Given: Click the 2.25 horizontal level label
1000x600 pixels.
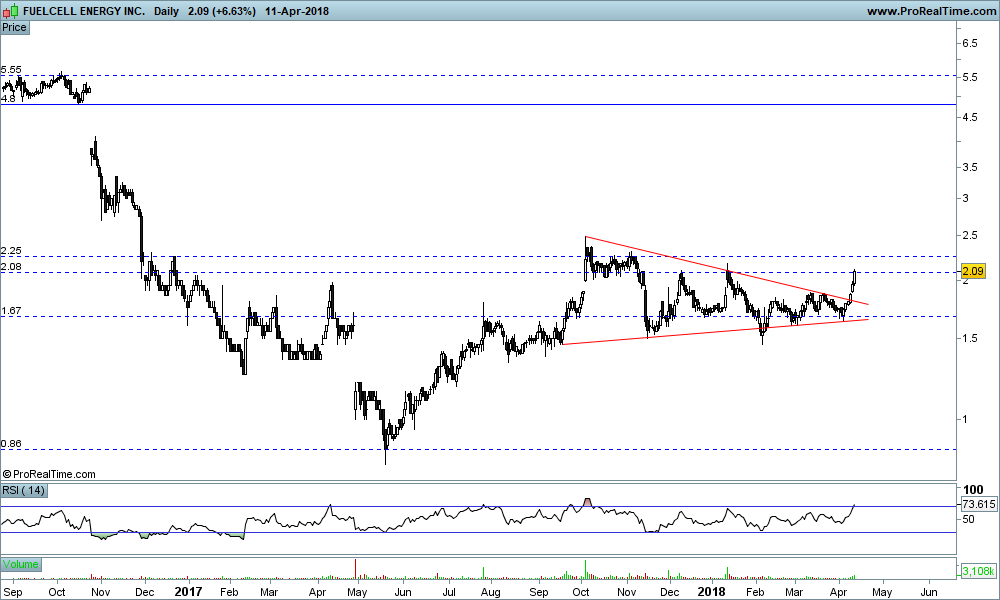Looking at the screenshot, I should (x=11, y=251).
